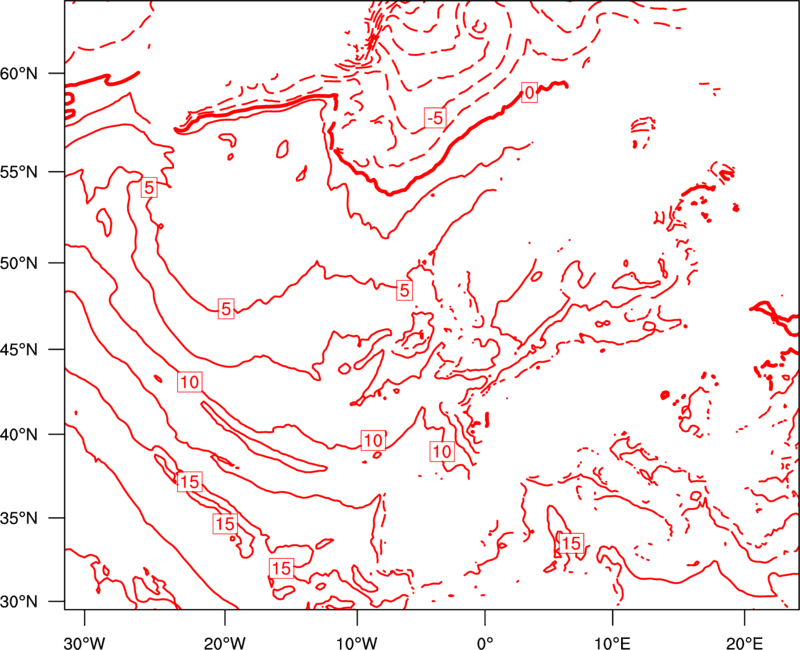Click the boxed -5 contour label
Screen dimensions: 800x650
tap(435, 118)
